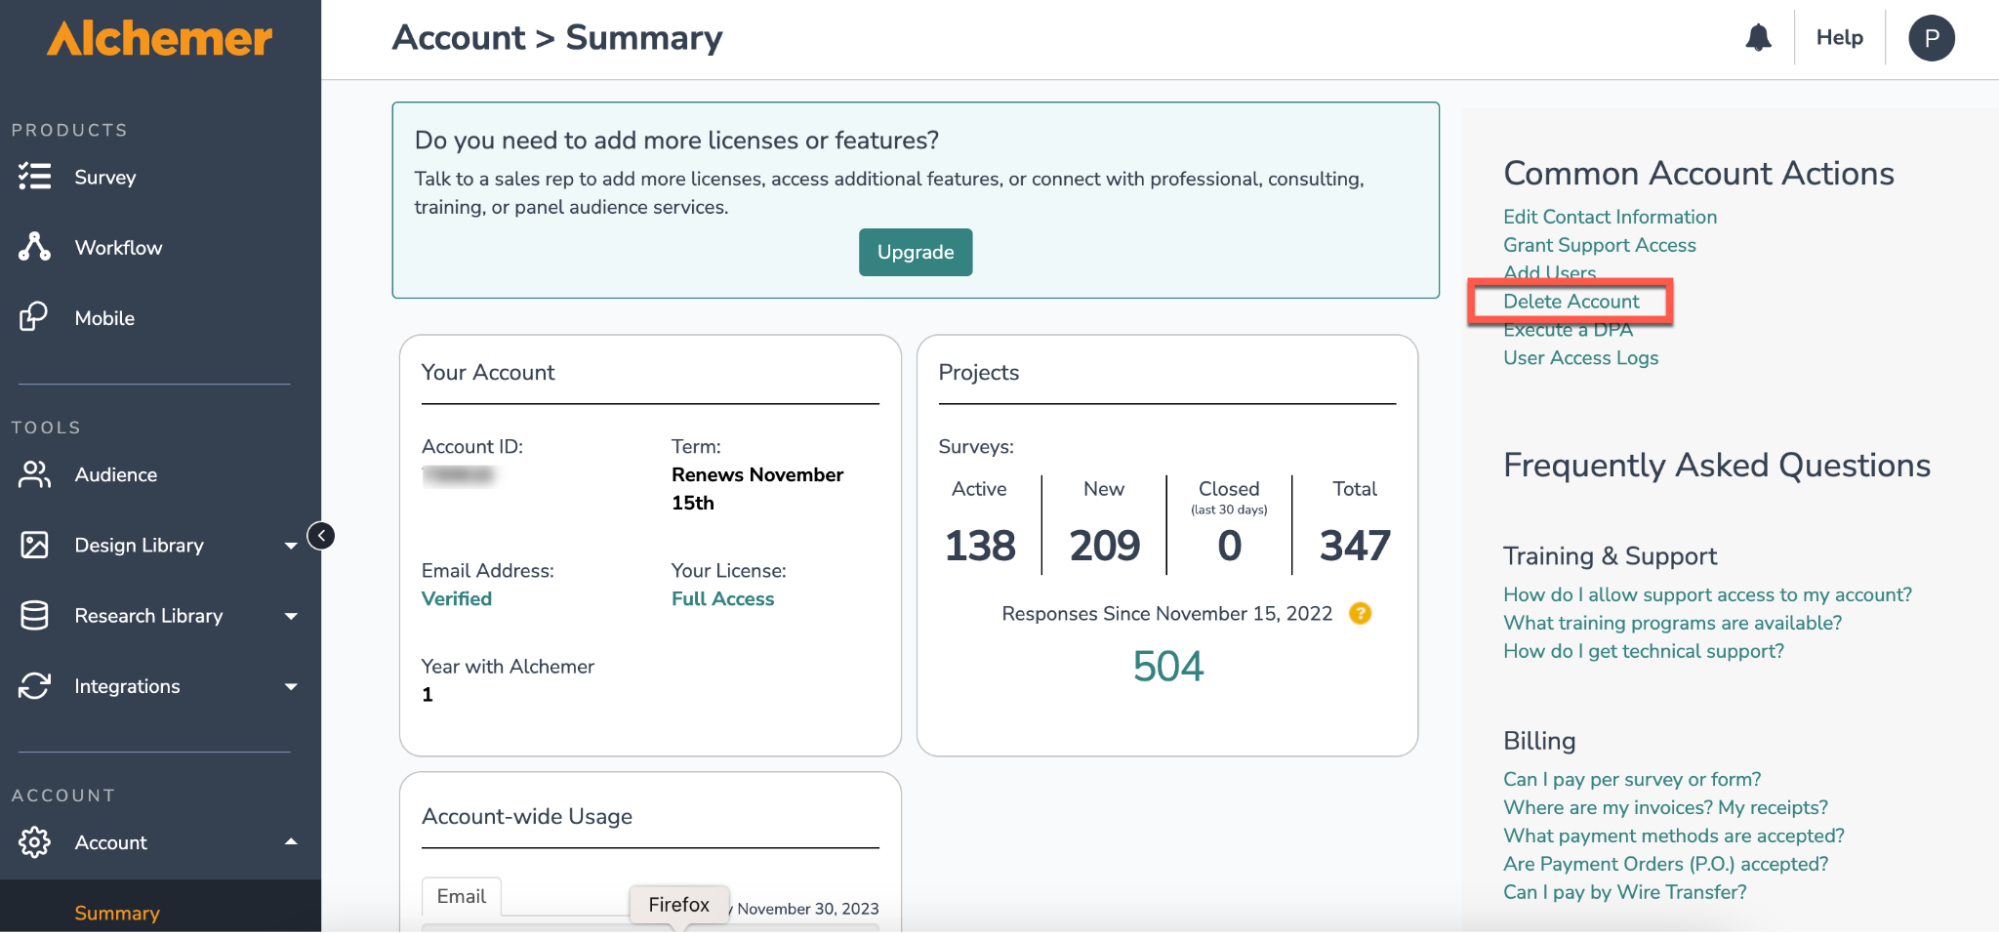Click the Active surveys count 138
Image resolution: width=1999 pixels, height=933 pixels.
980,546
